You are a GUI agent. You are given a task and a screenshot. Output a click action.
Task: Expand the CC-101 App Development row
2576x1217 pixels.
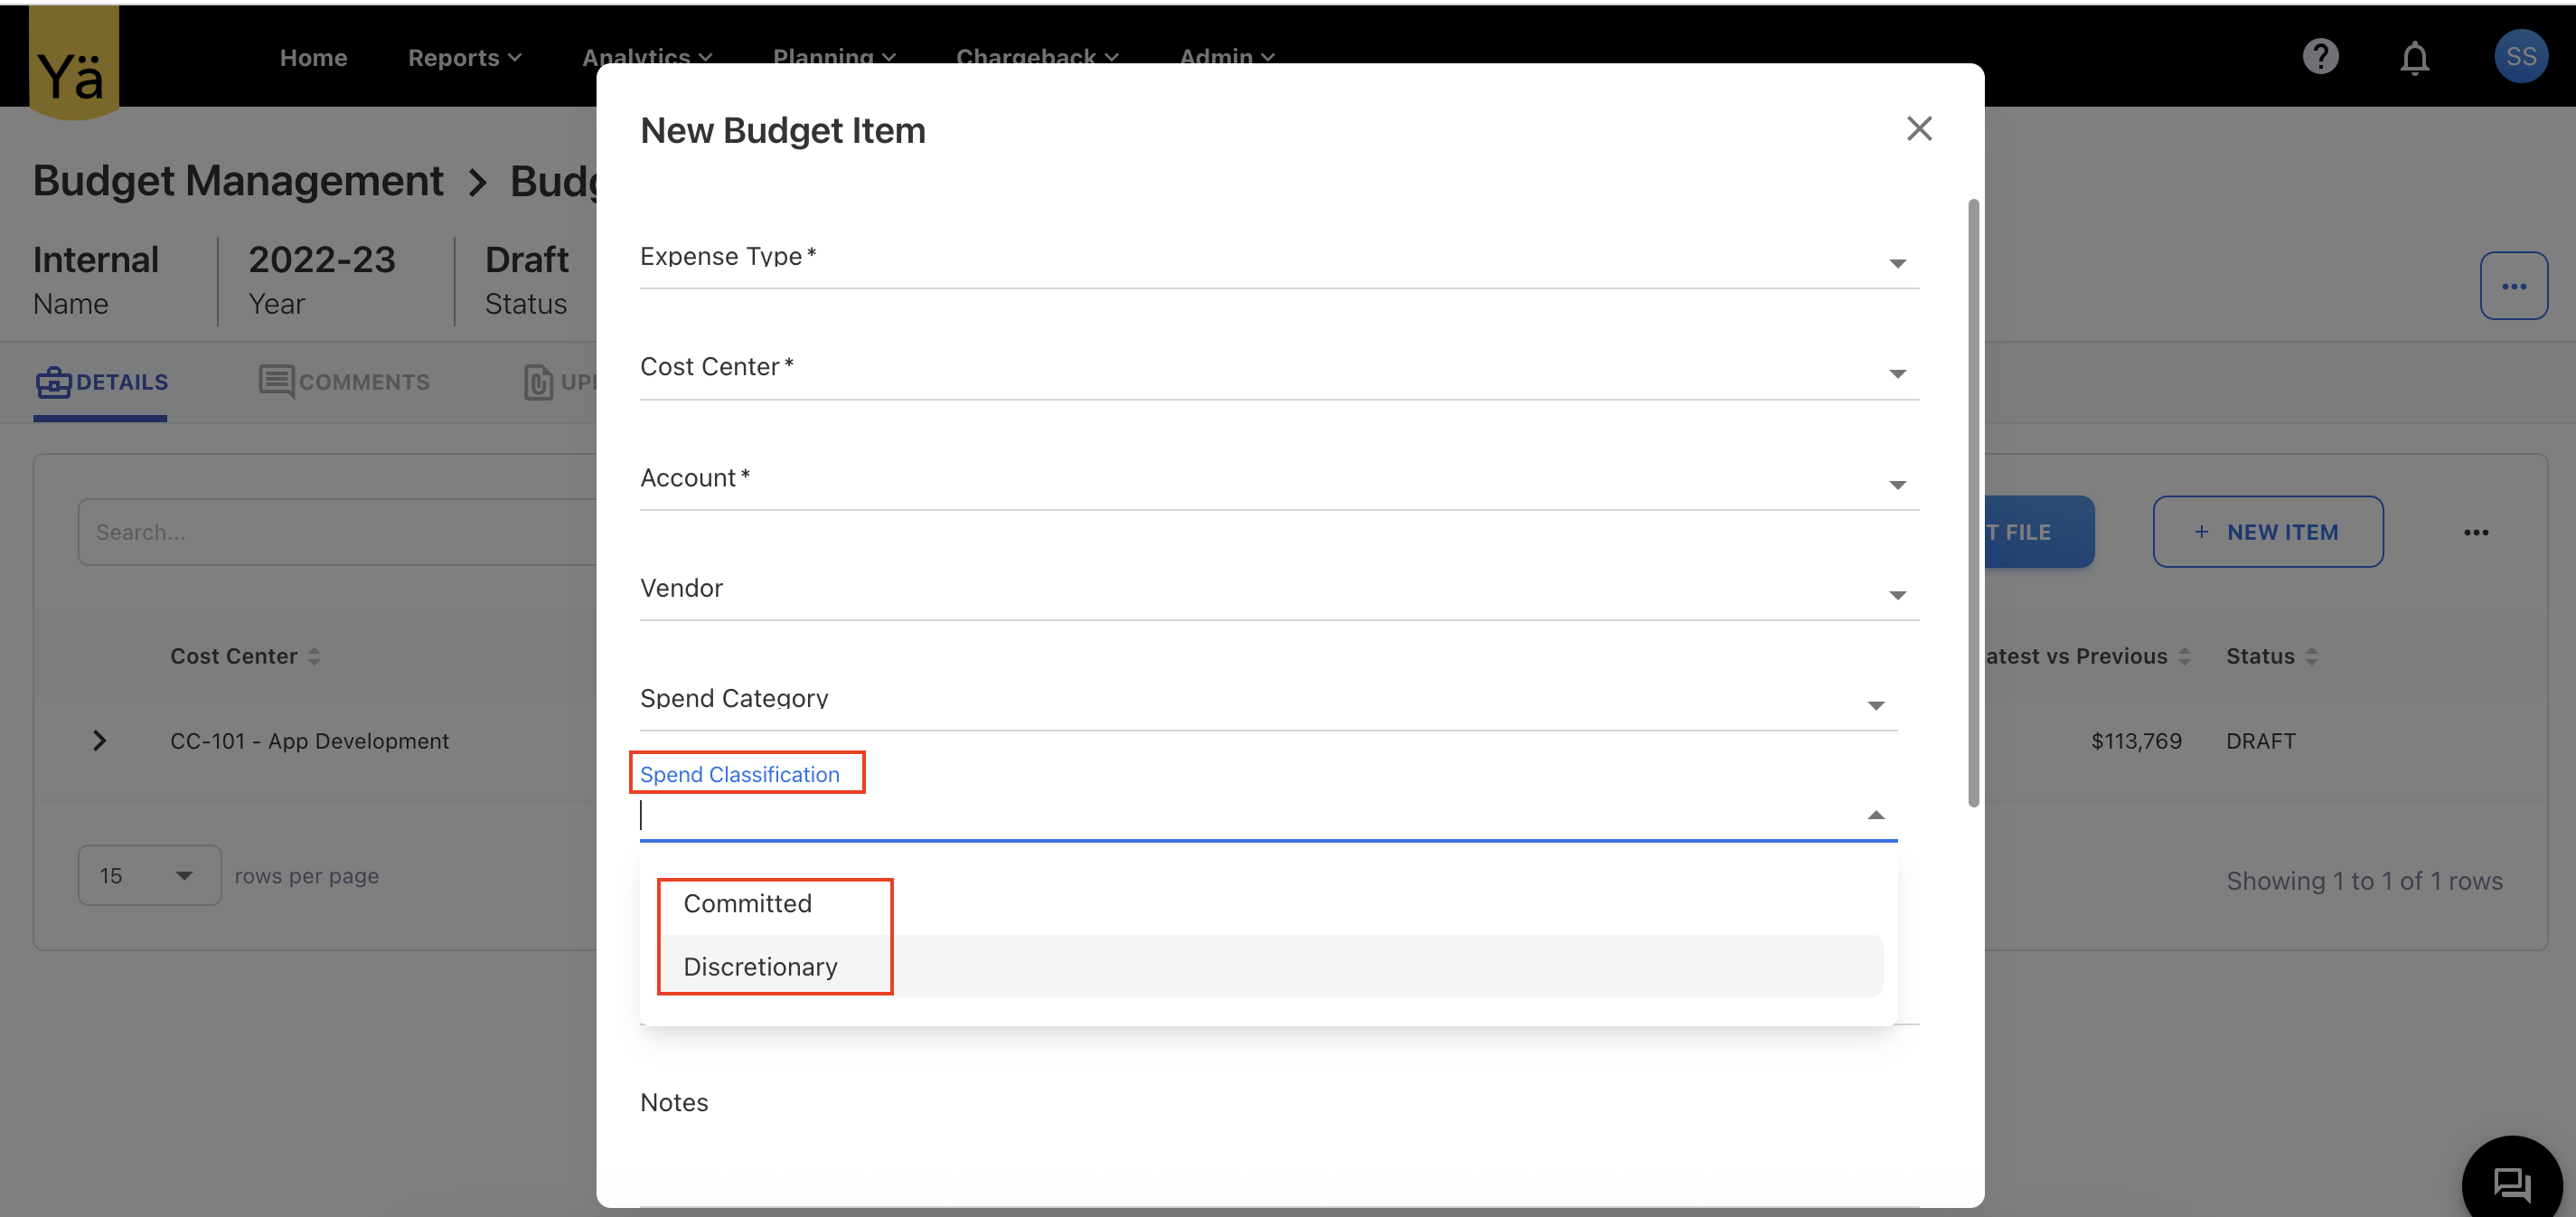tap(99, 741)
